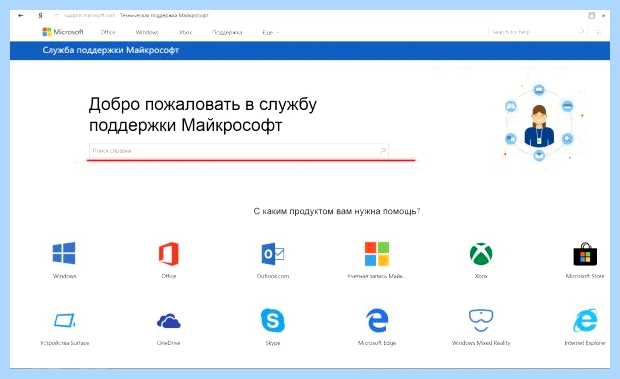Open the Microsoft account four-color icon

tap(377, 254)
